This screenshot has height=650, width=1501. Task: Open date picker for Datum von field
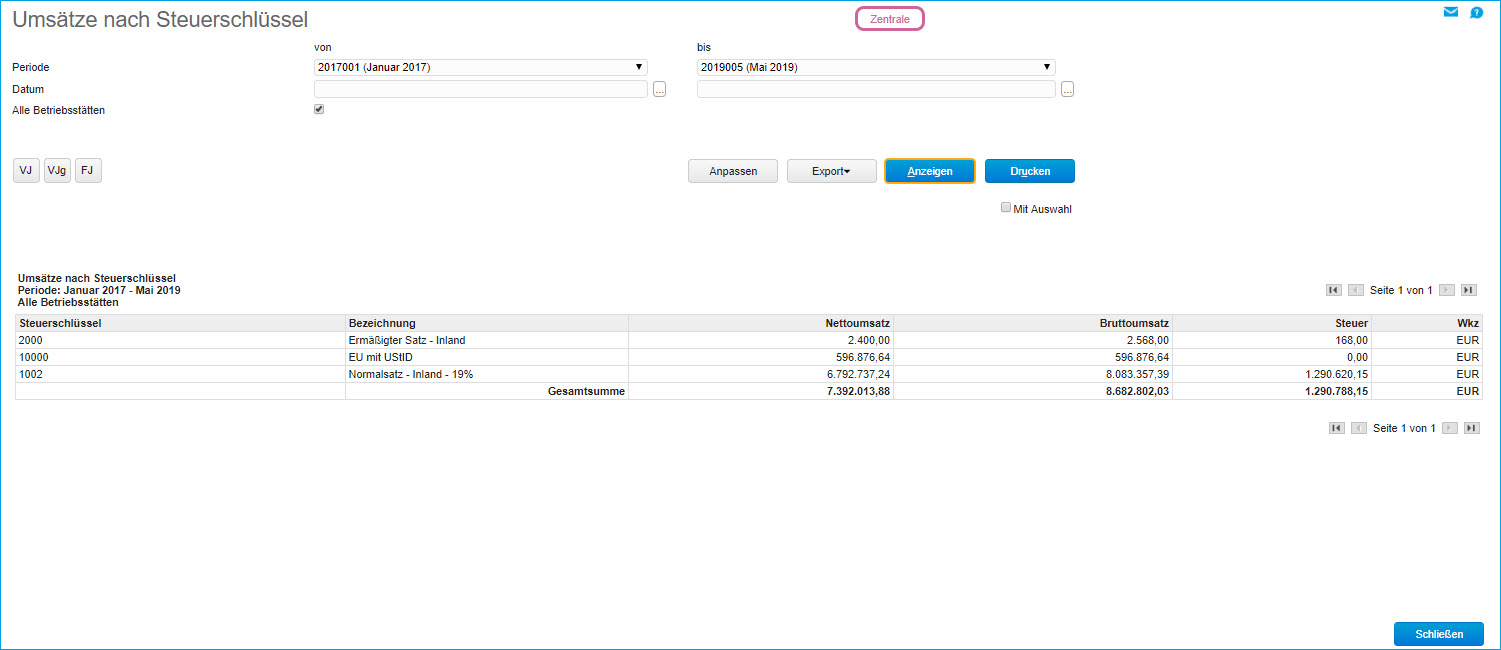coord(659,89)
